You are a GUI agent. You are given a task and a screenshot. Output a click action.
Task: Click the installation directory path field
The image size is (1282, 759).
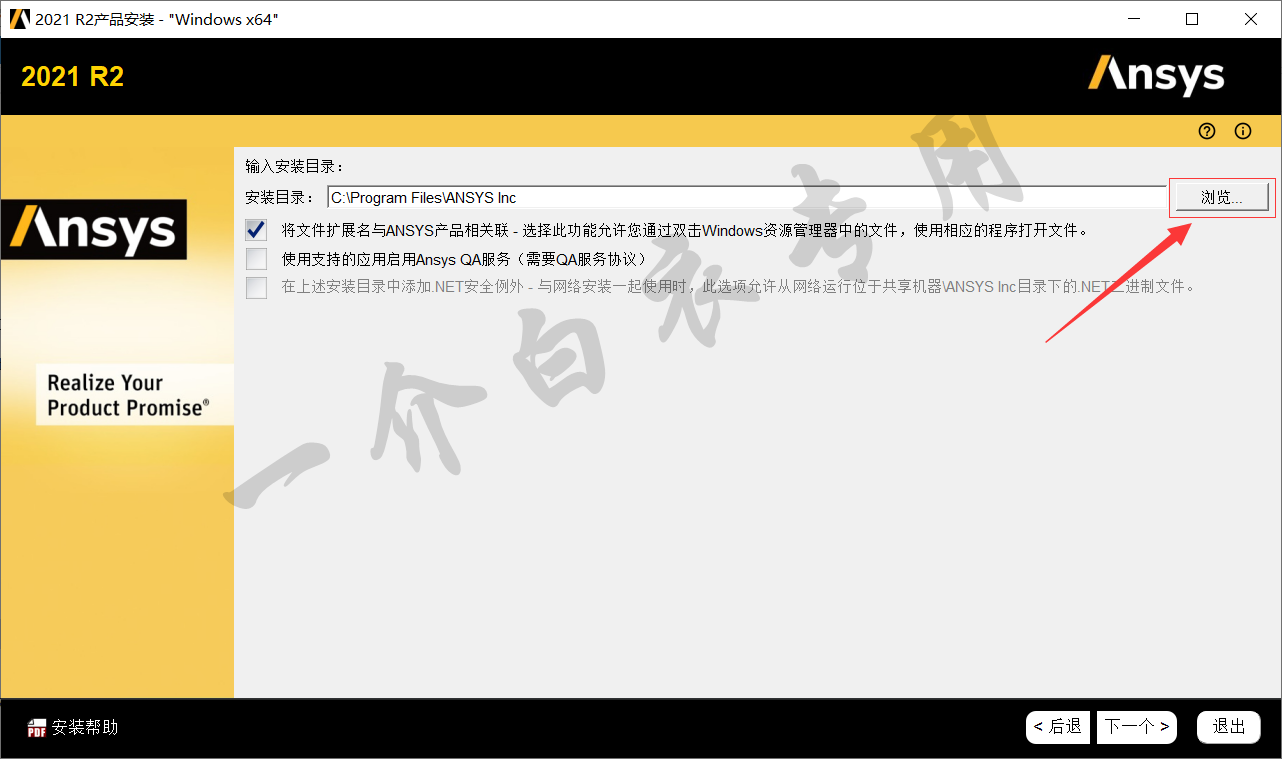746,198
